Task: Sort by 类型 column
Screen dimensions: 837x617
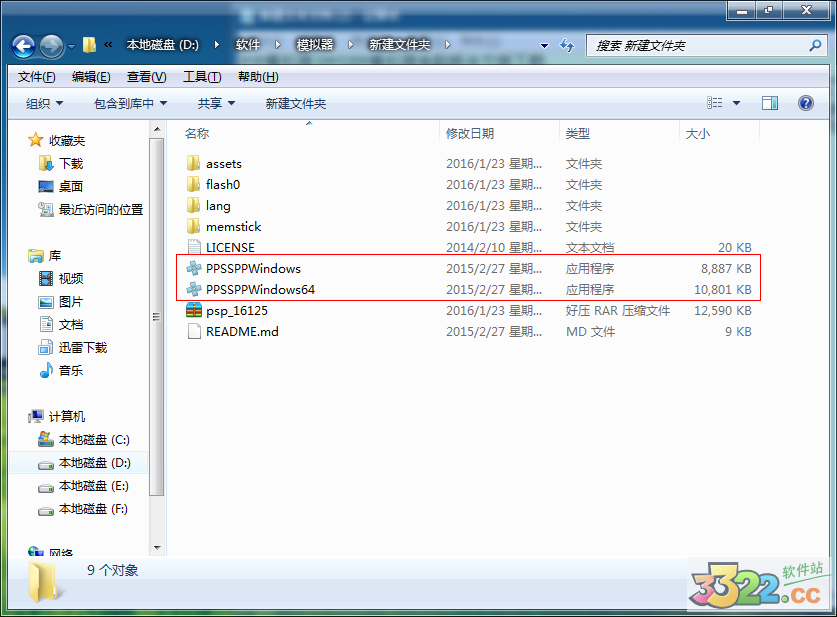Action: 578,133
